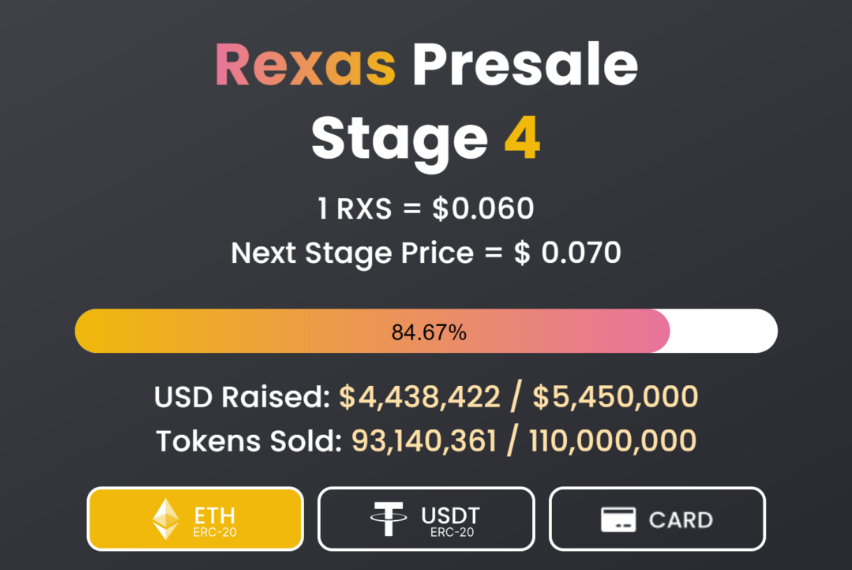Select ETH ERC-20 payment option

(195, 519)
